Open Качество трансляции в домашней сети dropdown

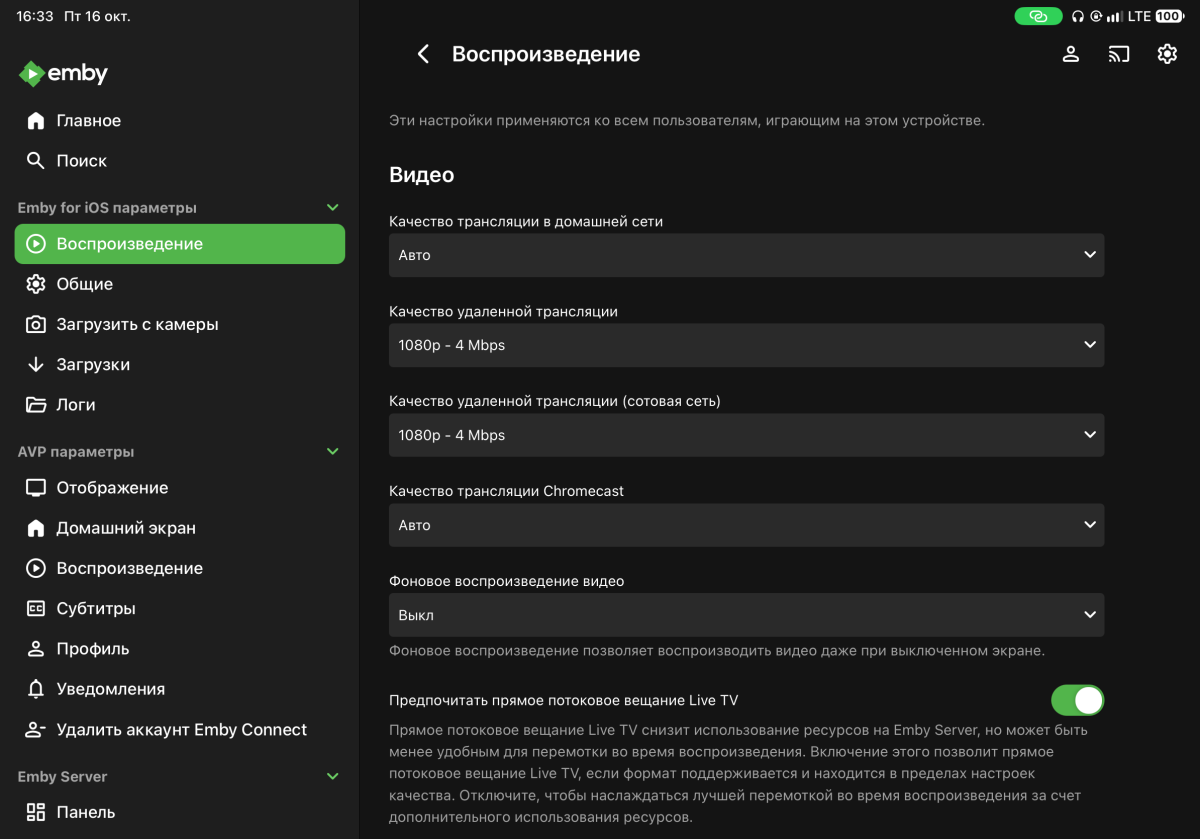coord(746,255)
